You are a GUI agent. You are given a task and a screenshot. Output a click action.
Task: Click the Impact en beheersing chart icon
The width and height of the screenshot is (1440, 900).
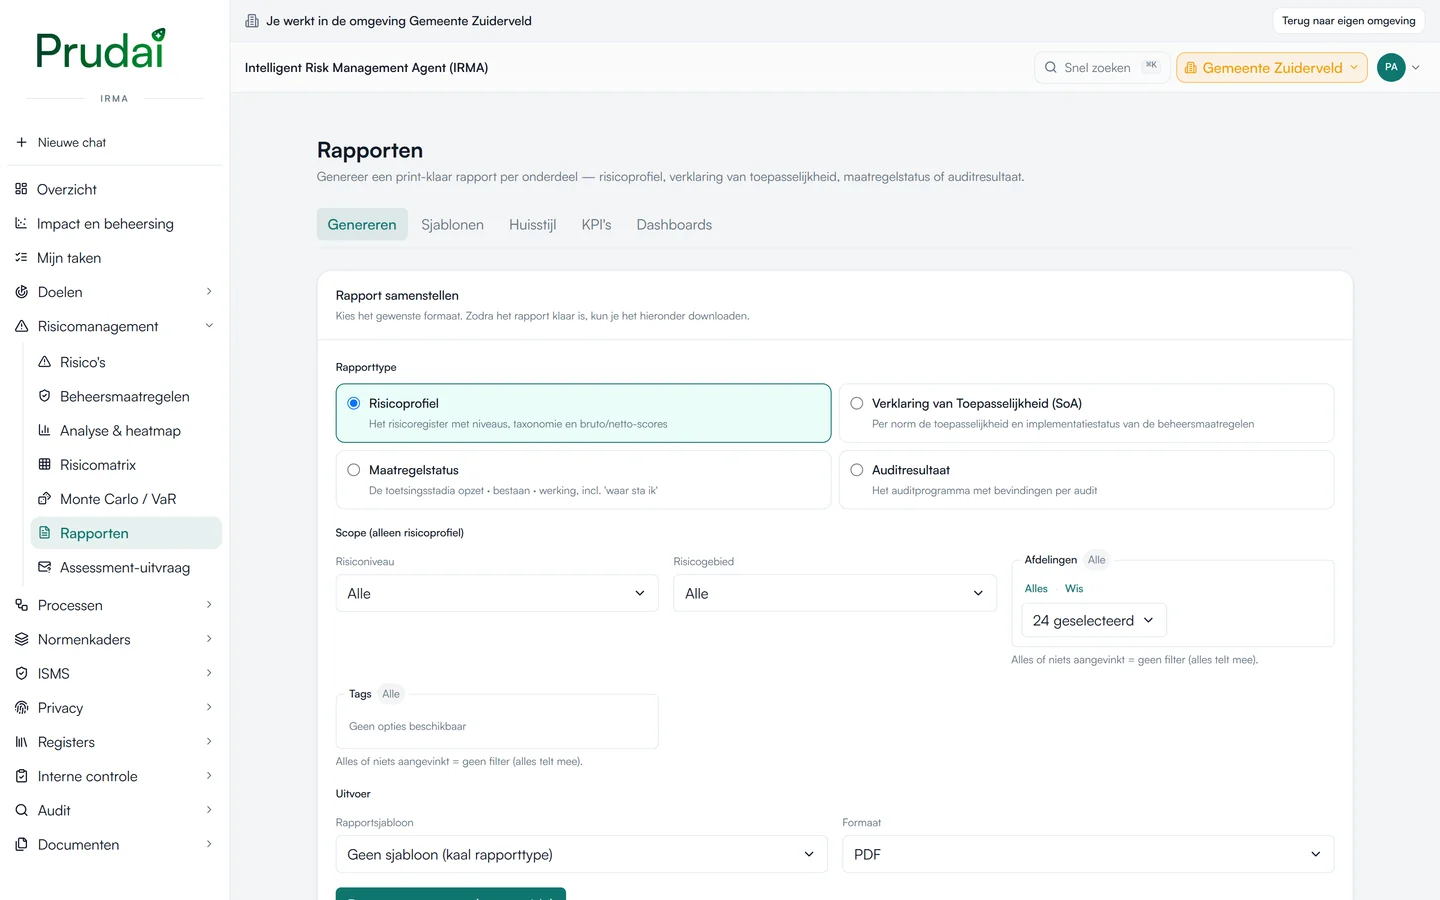21,223
